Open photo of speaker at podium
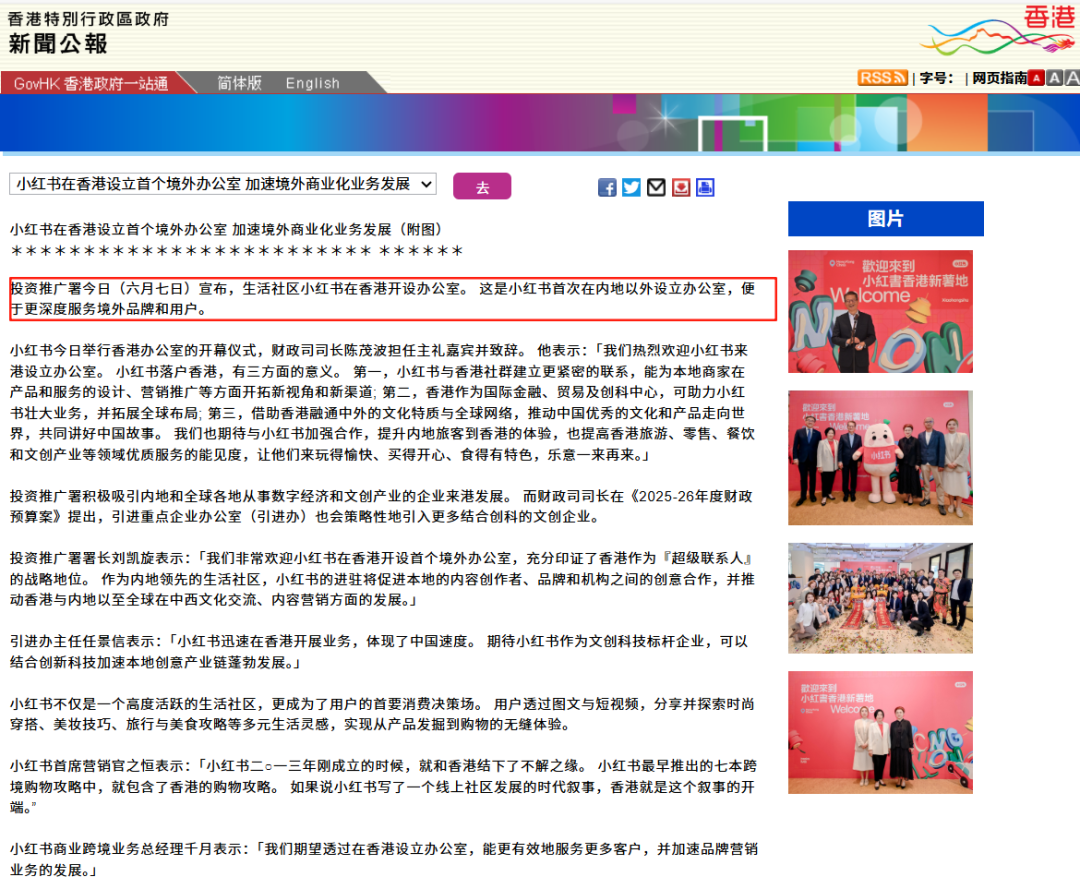1080x889 pixels. pos(880,311)
